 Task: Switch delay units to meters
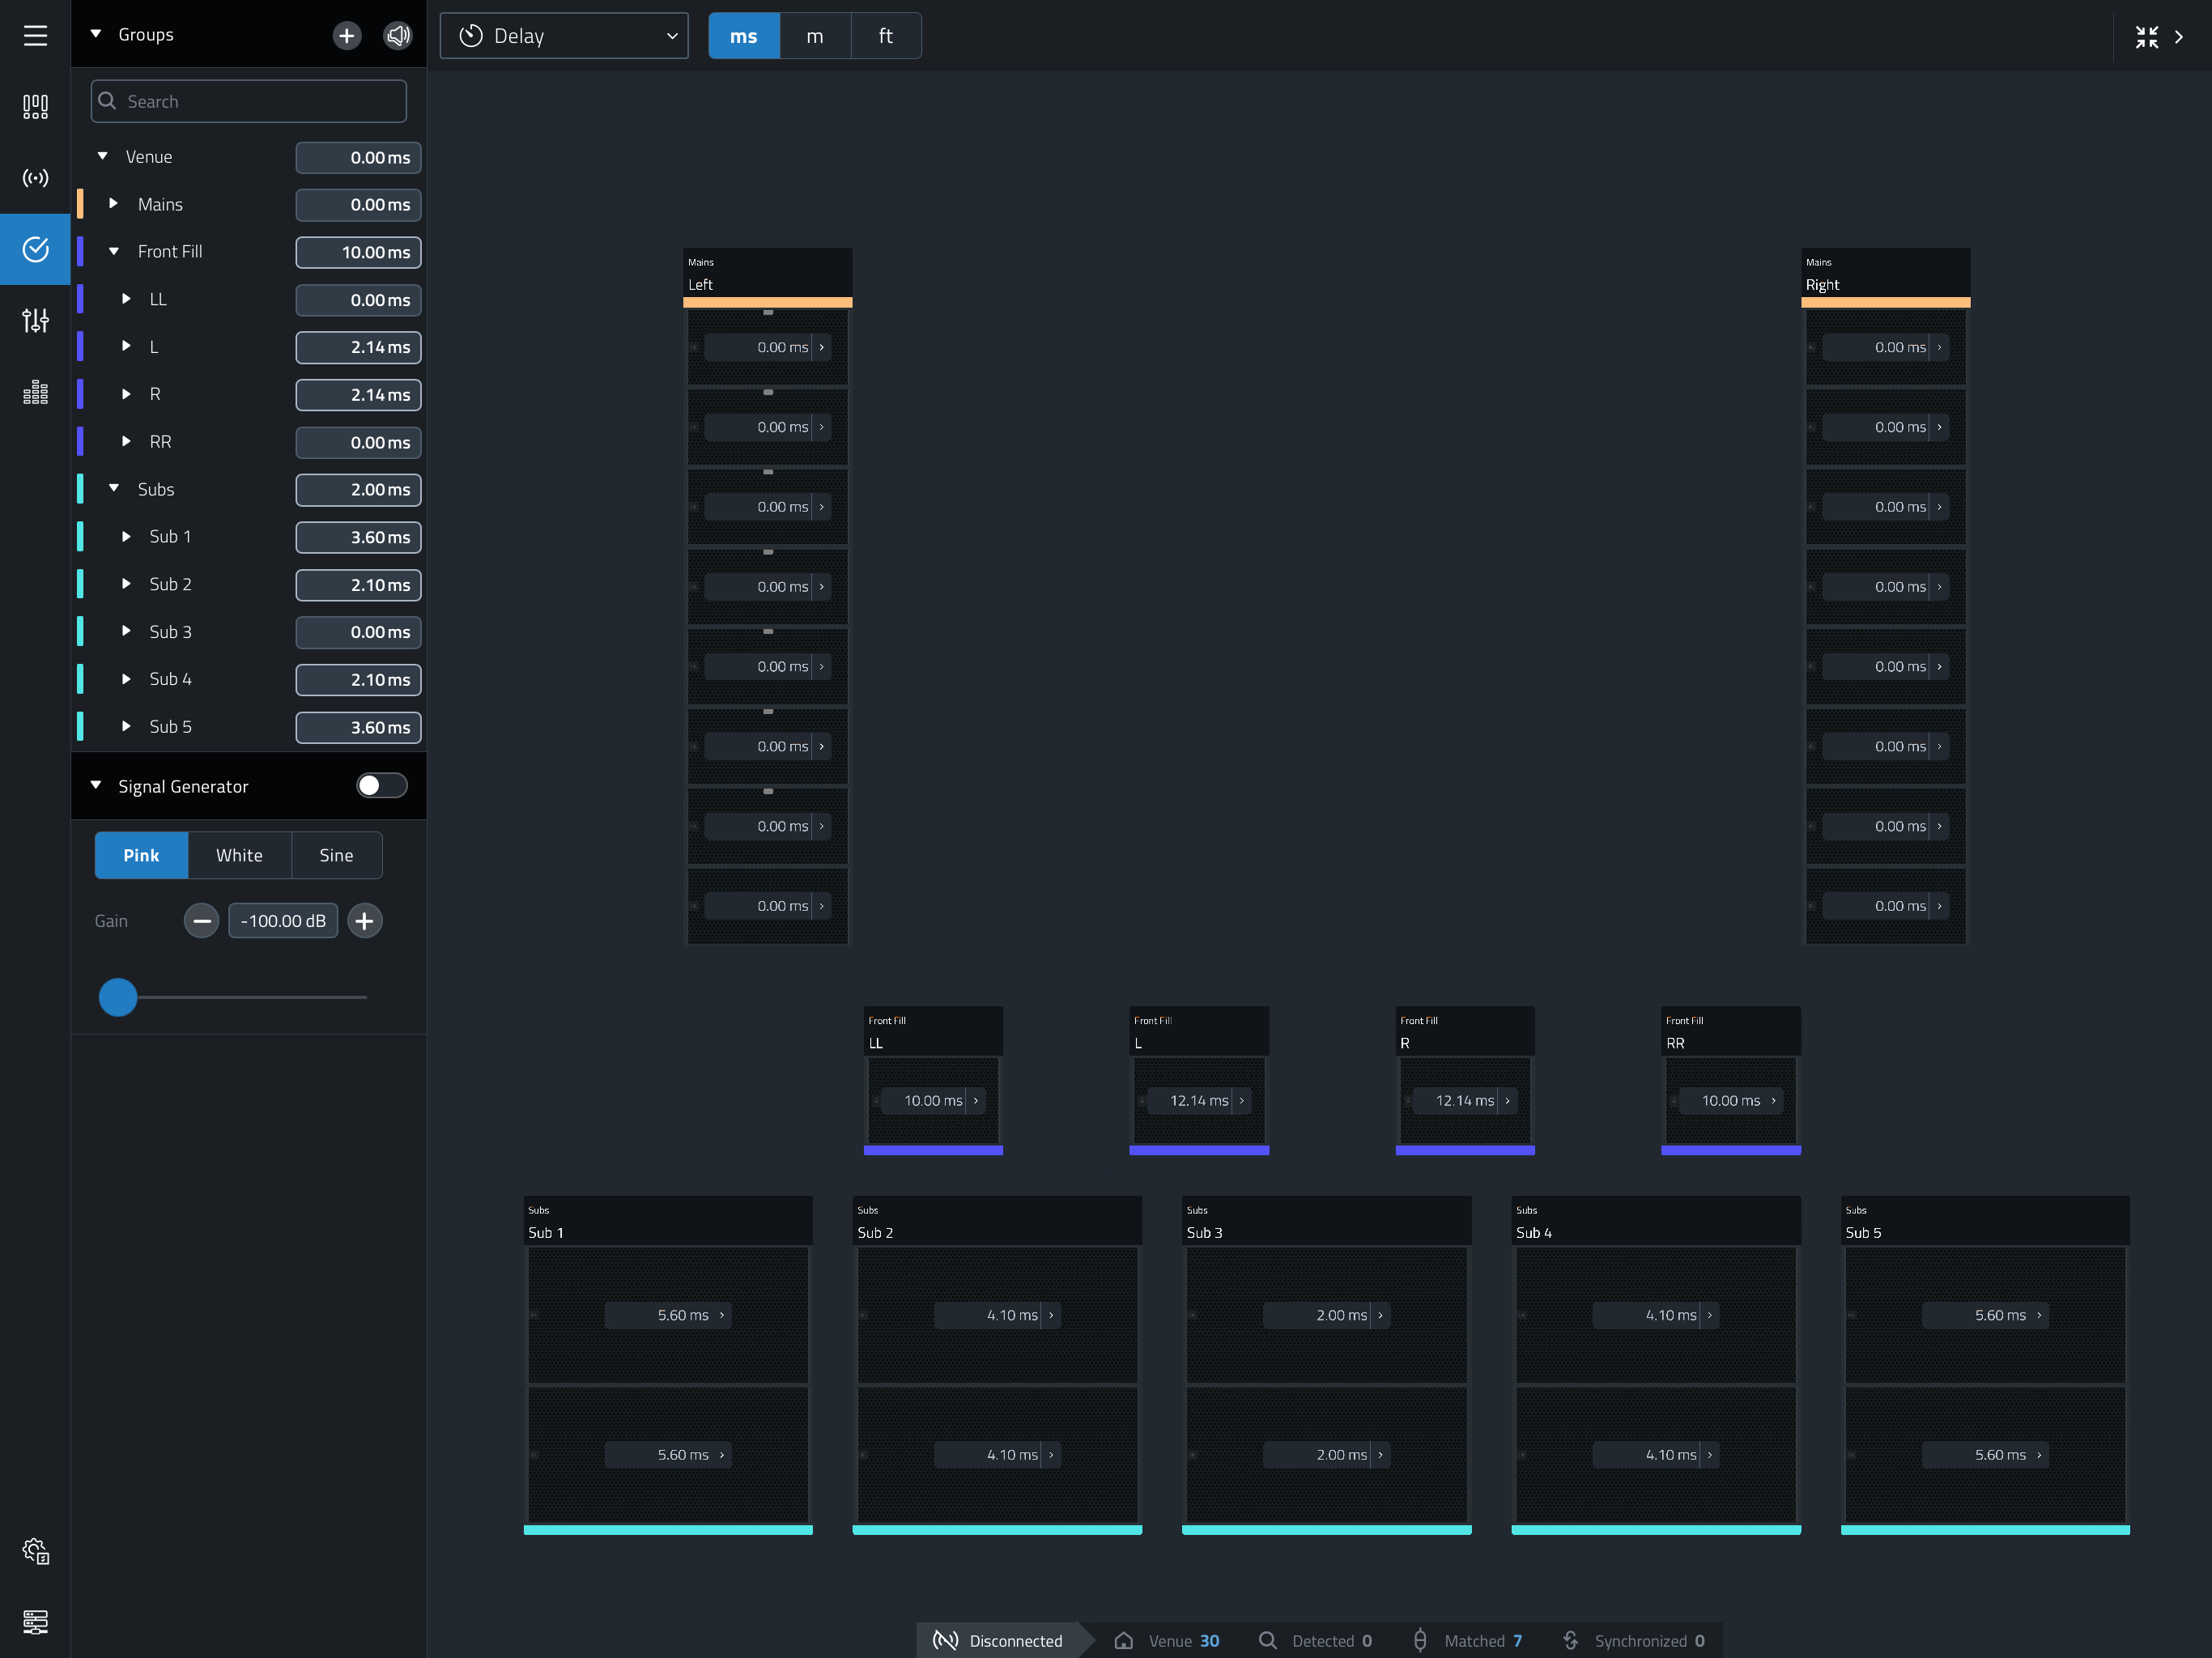pos(815,36)
